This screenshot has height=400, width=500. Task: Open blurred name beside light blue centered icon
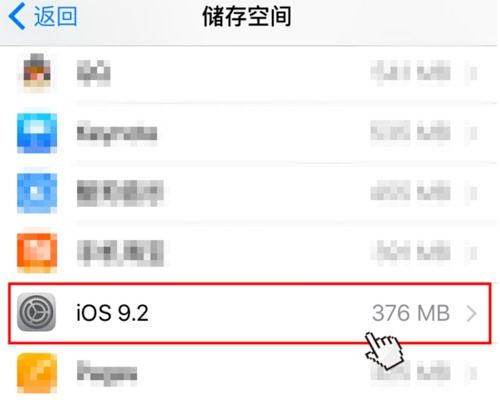[120, 193]
